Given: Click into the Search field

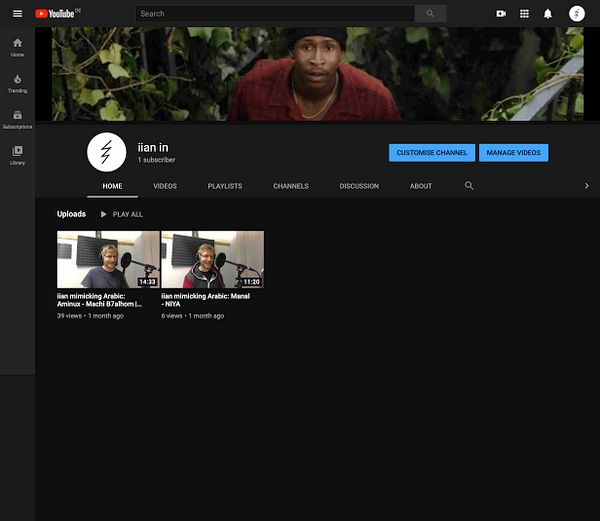Looking at the screenshot, I should [x=275, y=14].
